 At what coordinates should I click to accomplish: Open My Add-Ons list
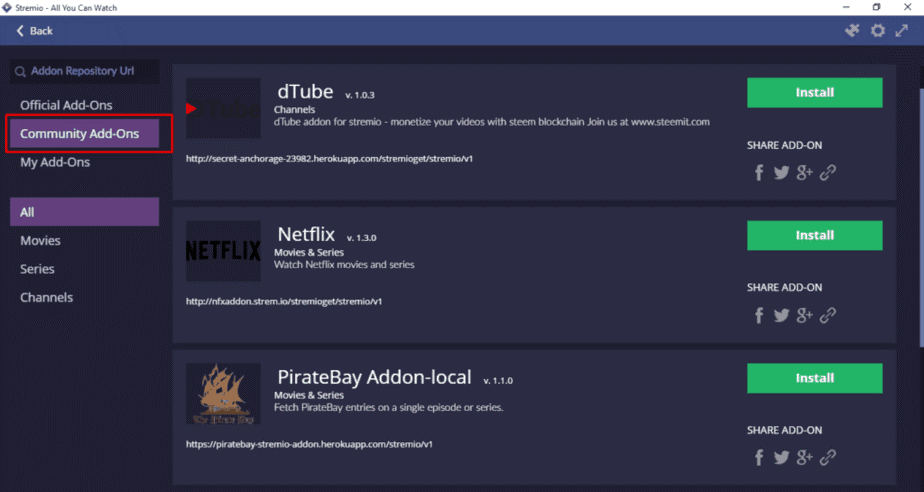coord(55,162)
